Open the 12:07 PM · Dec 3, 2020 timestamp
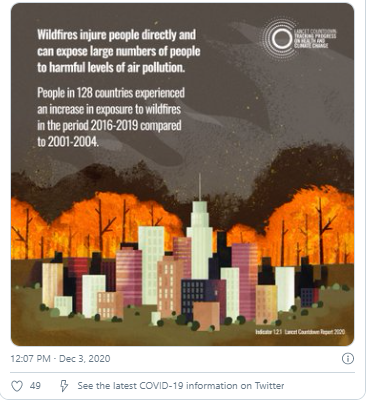The height and width of the screenshot is (409, 381). [x=60, y=359]
